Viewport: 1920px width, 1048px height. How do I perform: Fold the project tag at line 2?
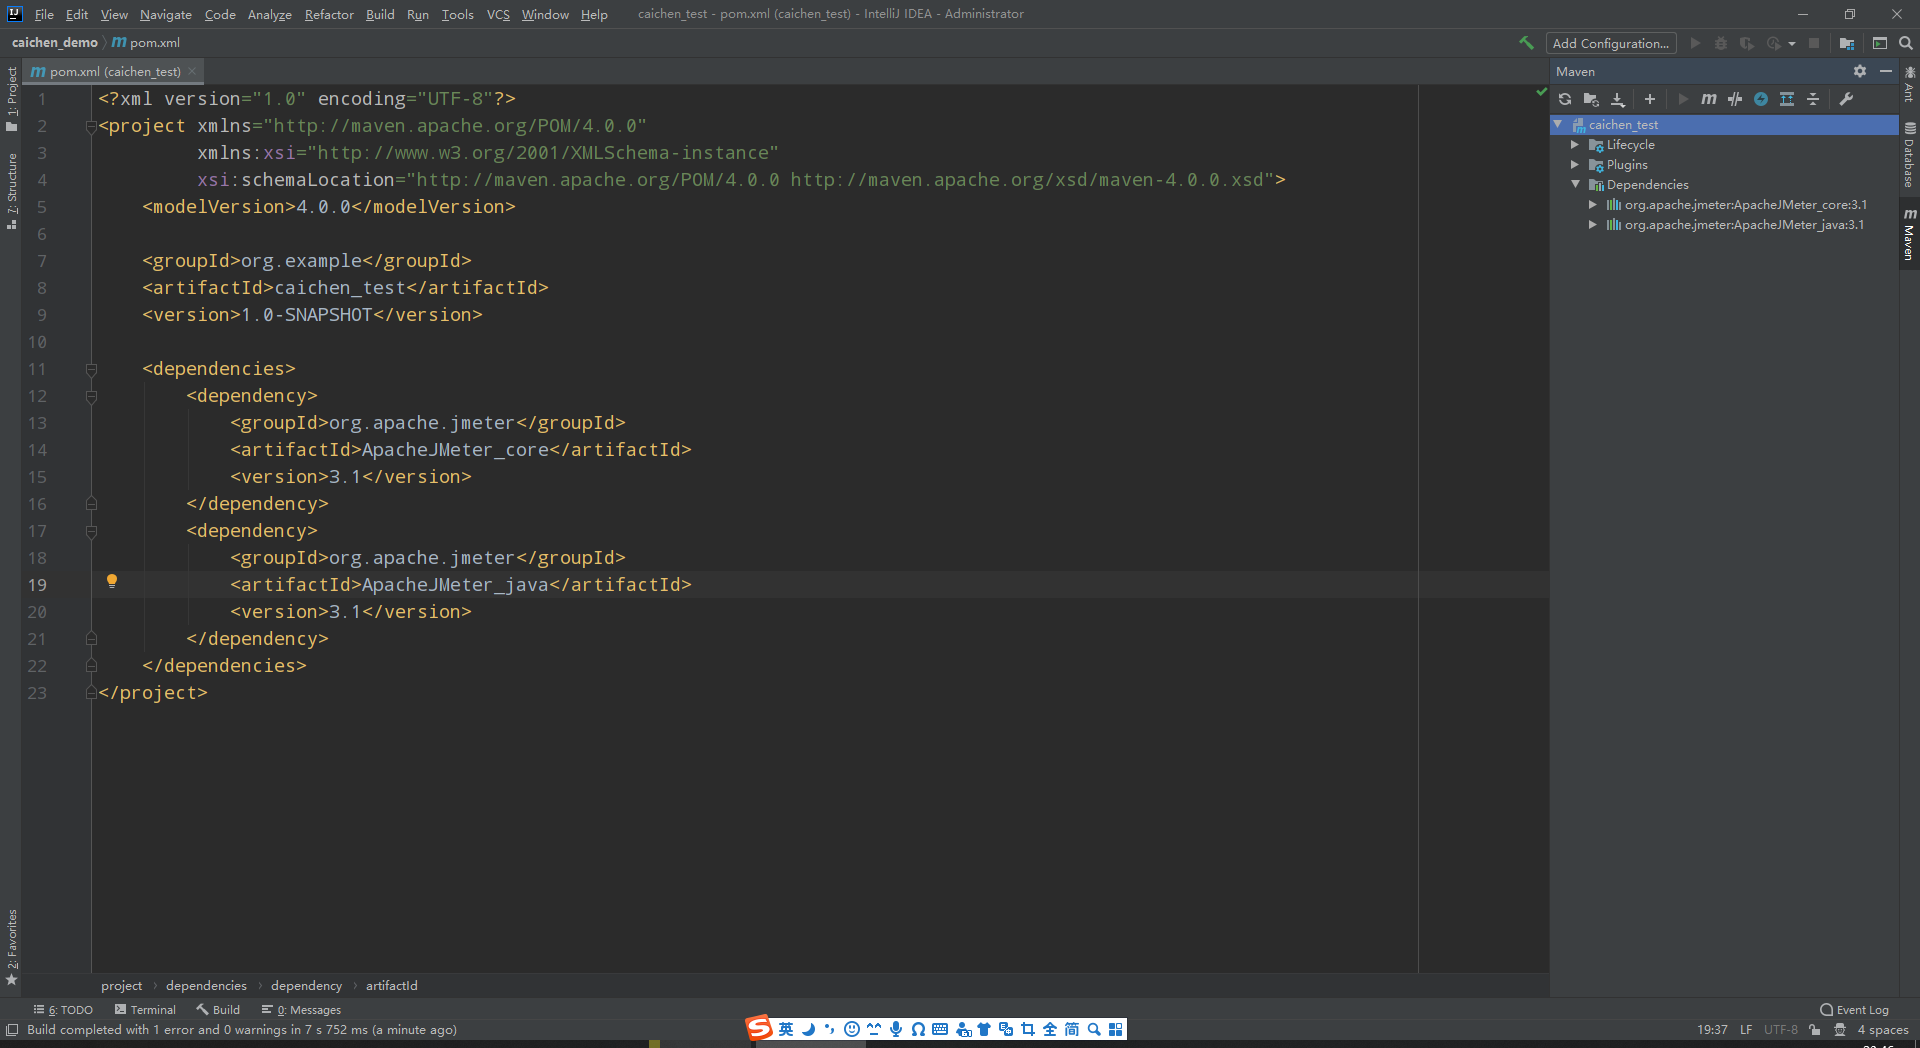(91, 126)
